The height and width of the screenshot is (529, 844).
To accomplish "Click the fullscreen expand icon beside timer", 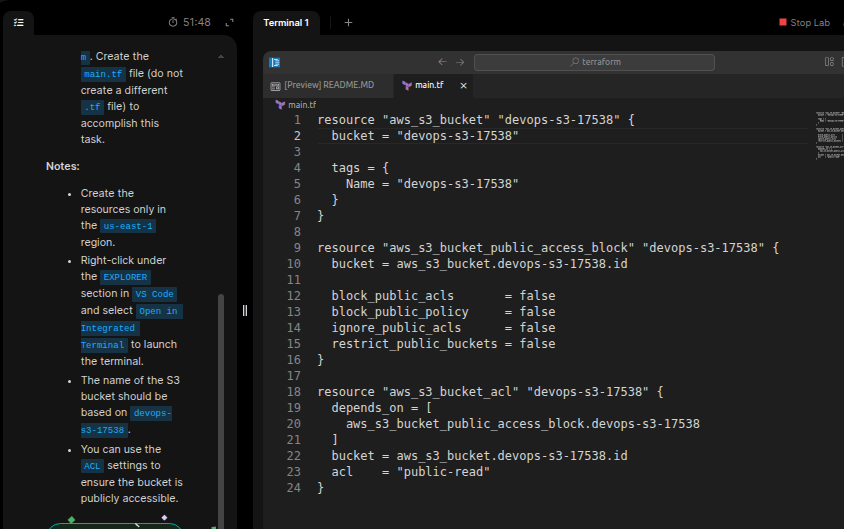I will (230, 22).
